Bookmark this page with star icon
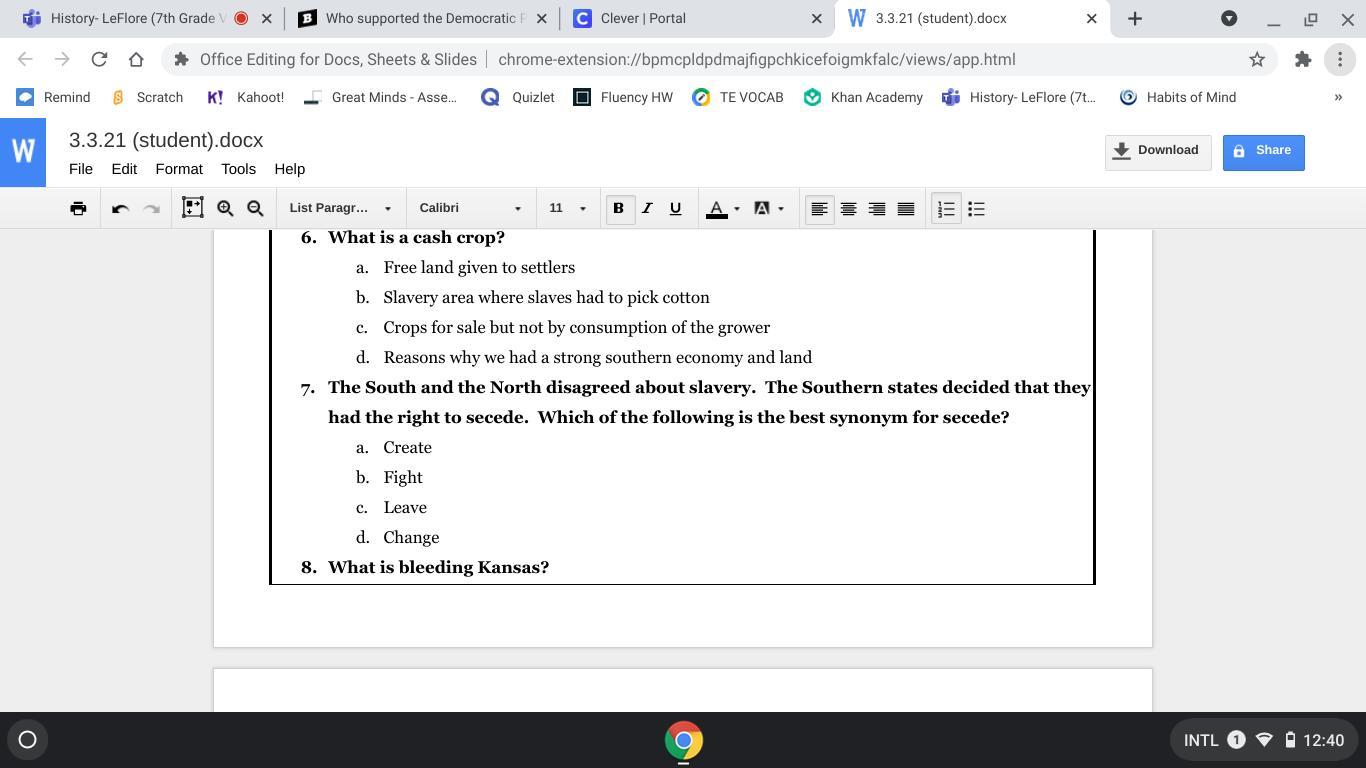Image resolution: width=1366 pixels, height=768 pixels. pos(1257,59)
